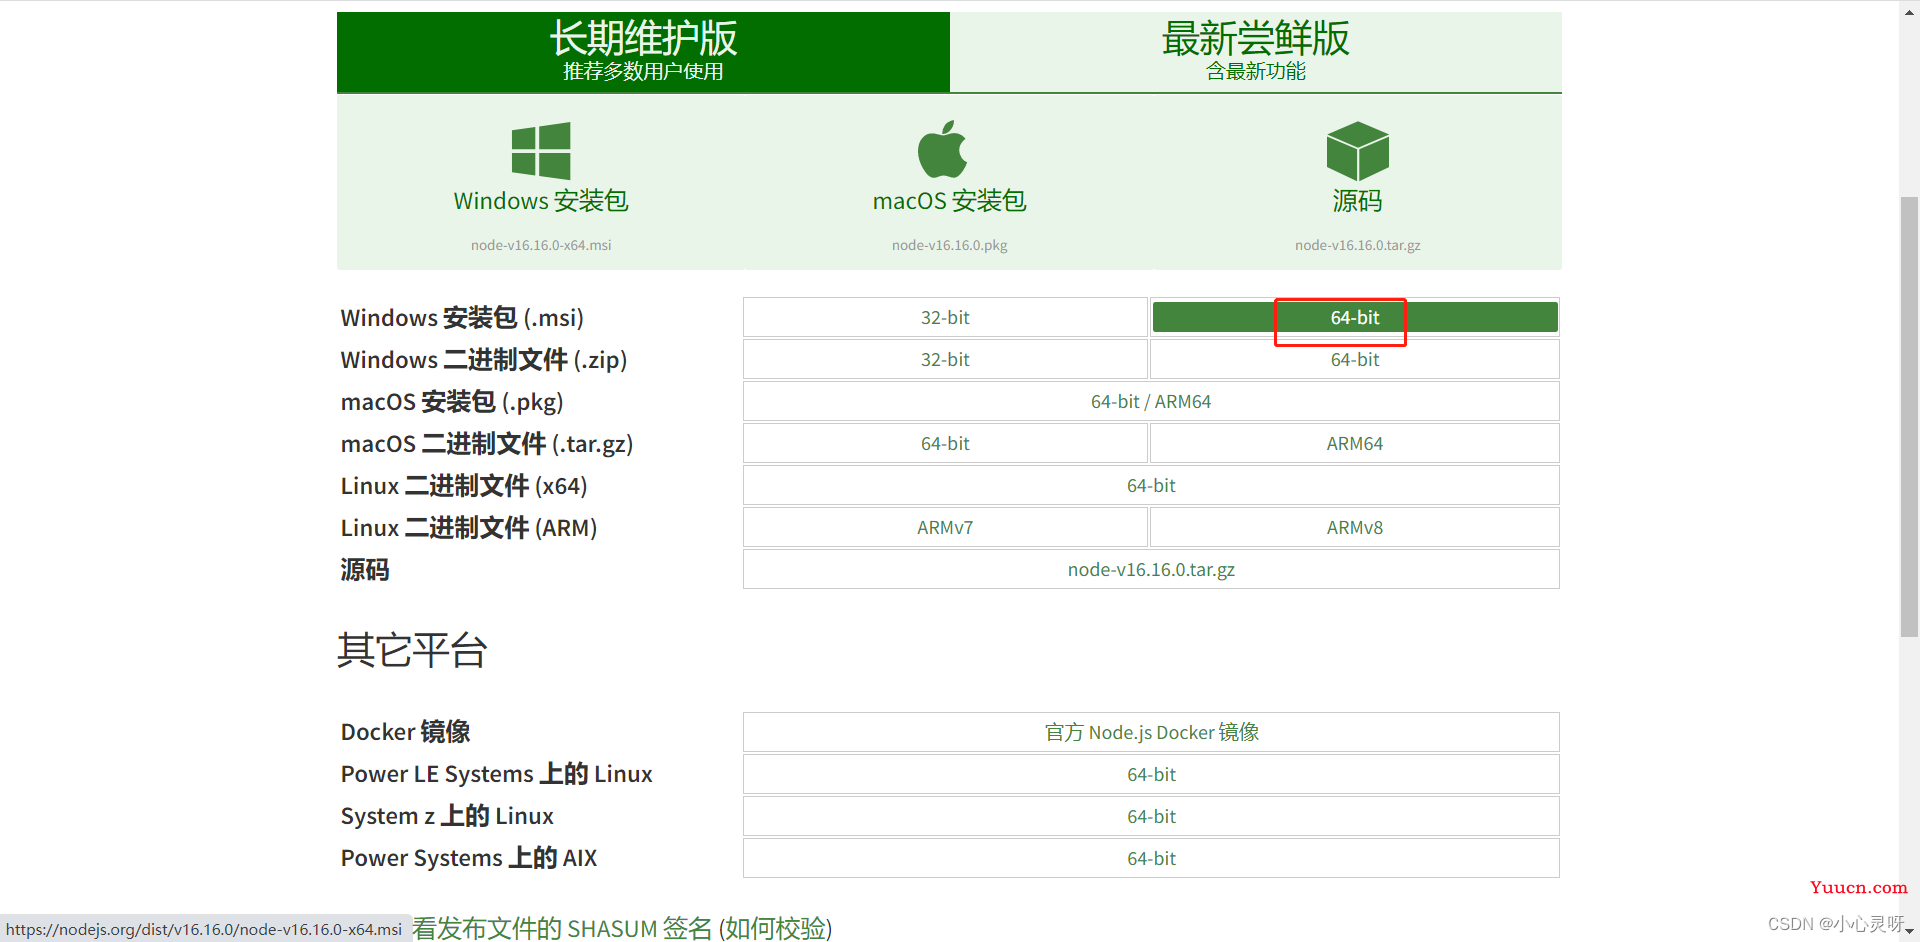Switch to the 最新尝鲜版 tab
Screen dimensions: 1920x942
(x=1255, y=52)
